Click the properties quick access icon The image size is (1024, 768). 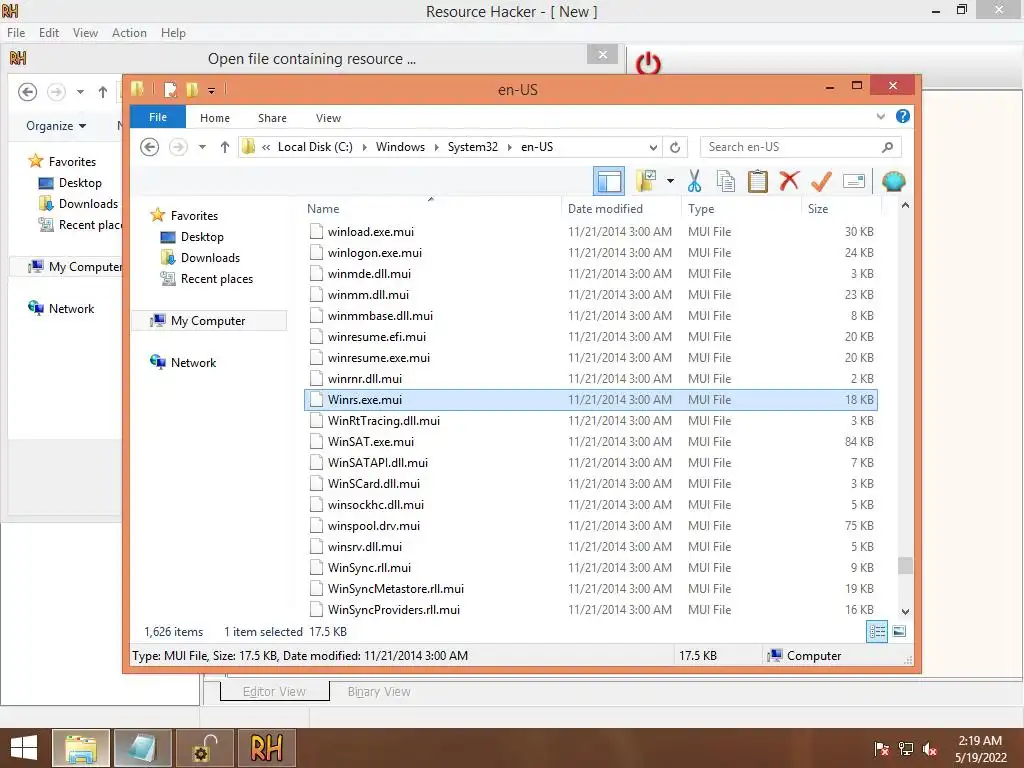coord(170,90)
